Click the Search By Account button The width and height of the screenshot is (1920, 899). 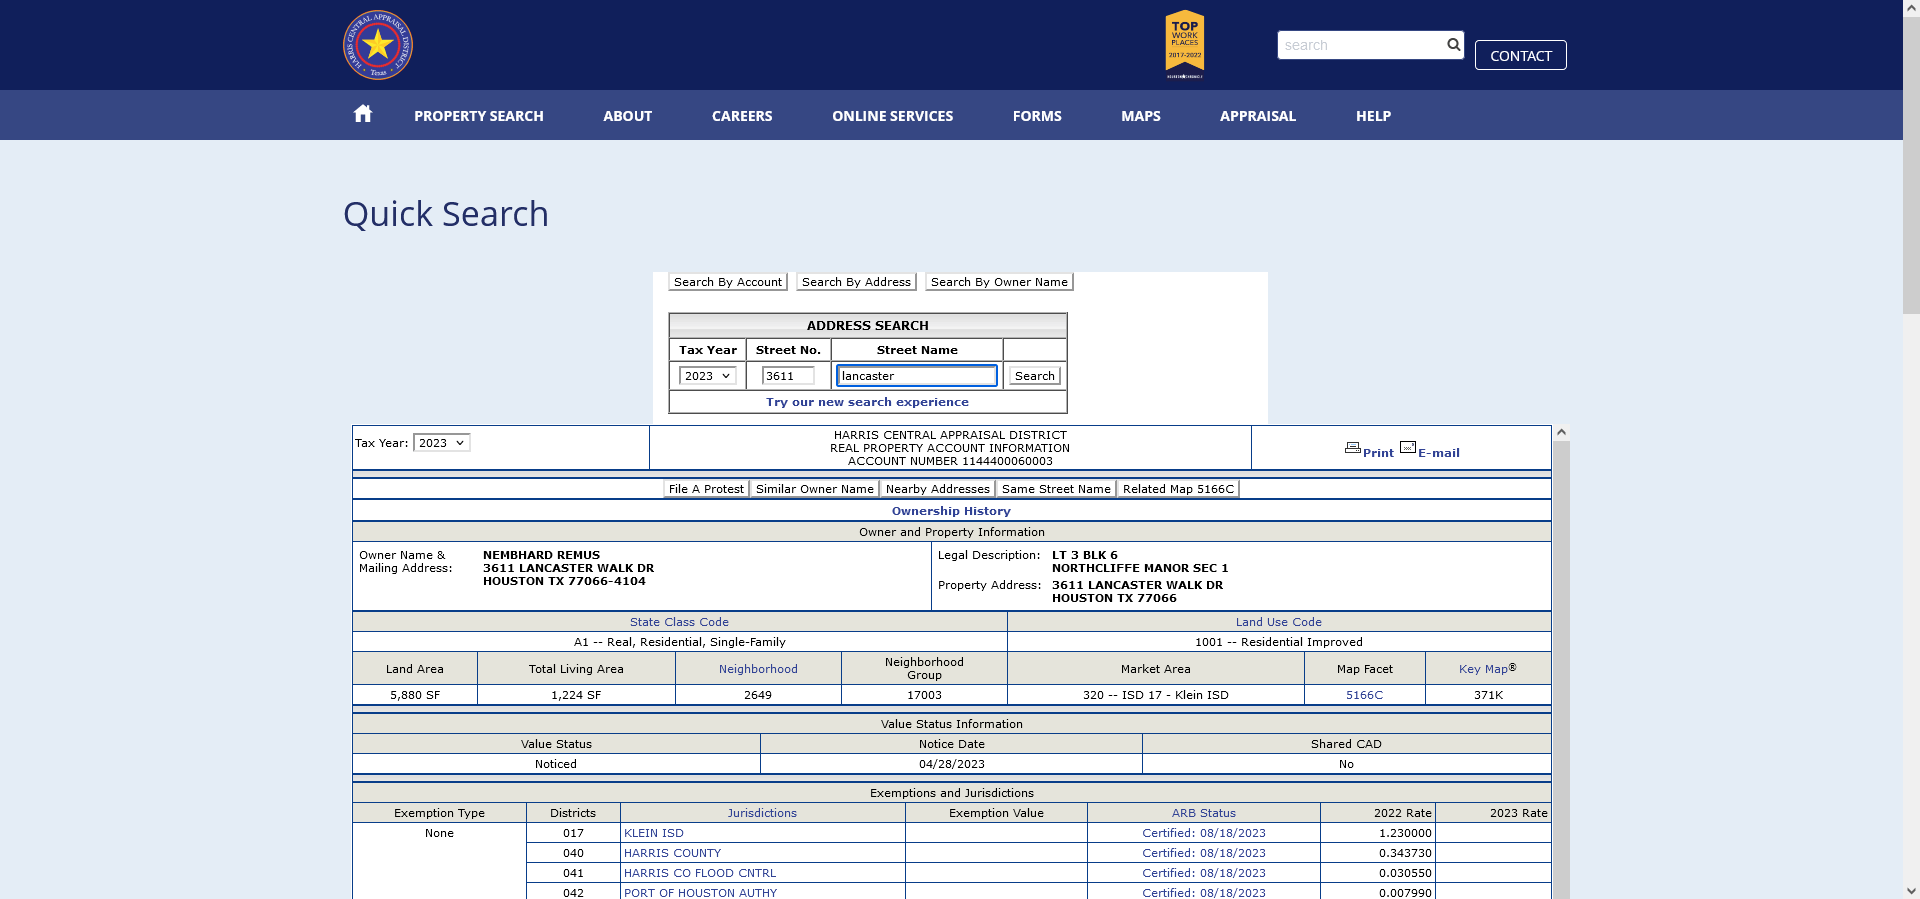pyautogui.click(x=728, y=282)
